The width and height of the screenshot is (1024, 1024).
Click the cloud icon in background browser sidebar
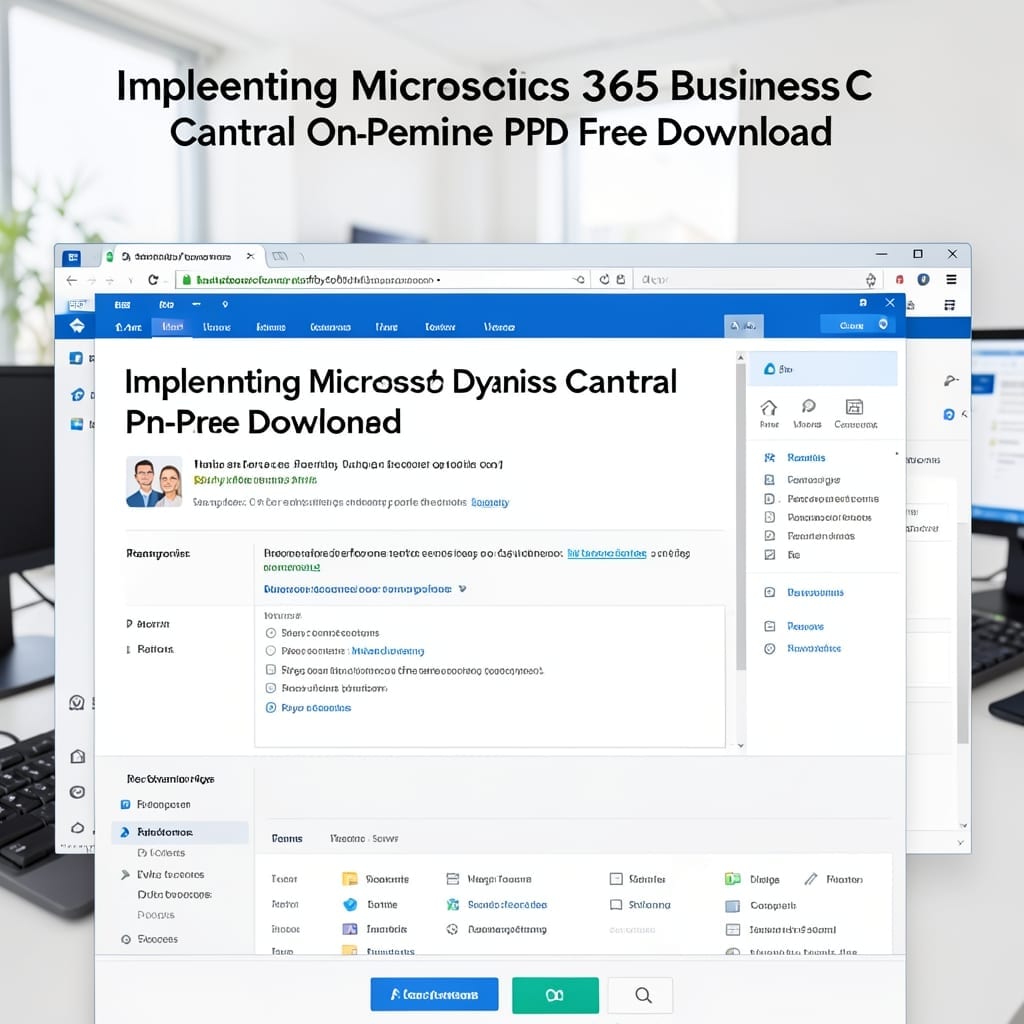click(77, 827)
